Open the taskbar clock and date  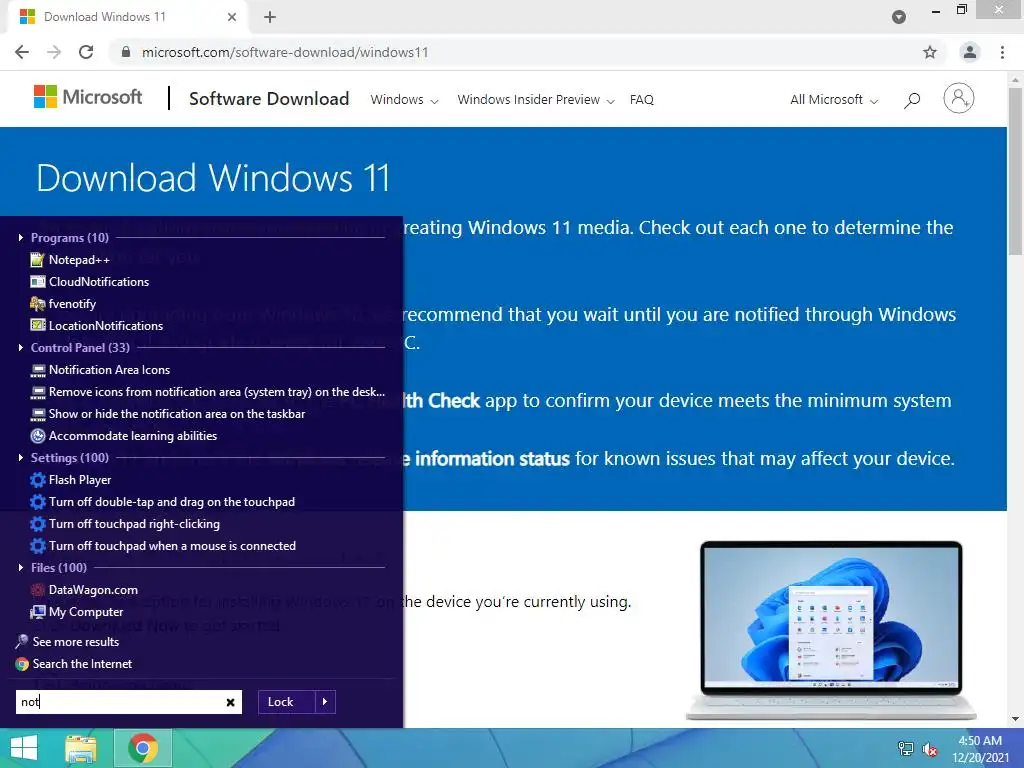click(x=980, y=749)
